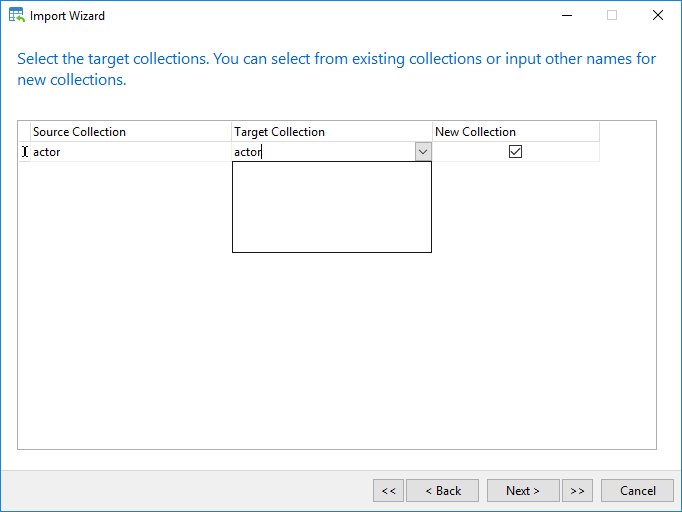
Task: Expand the Target Collection dropdown arrow
Action: (423, 152)
